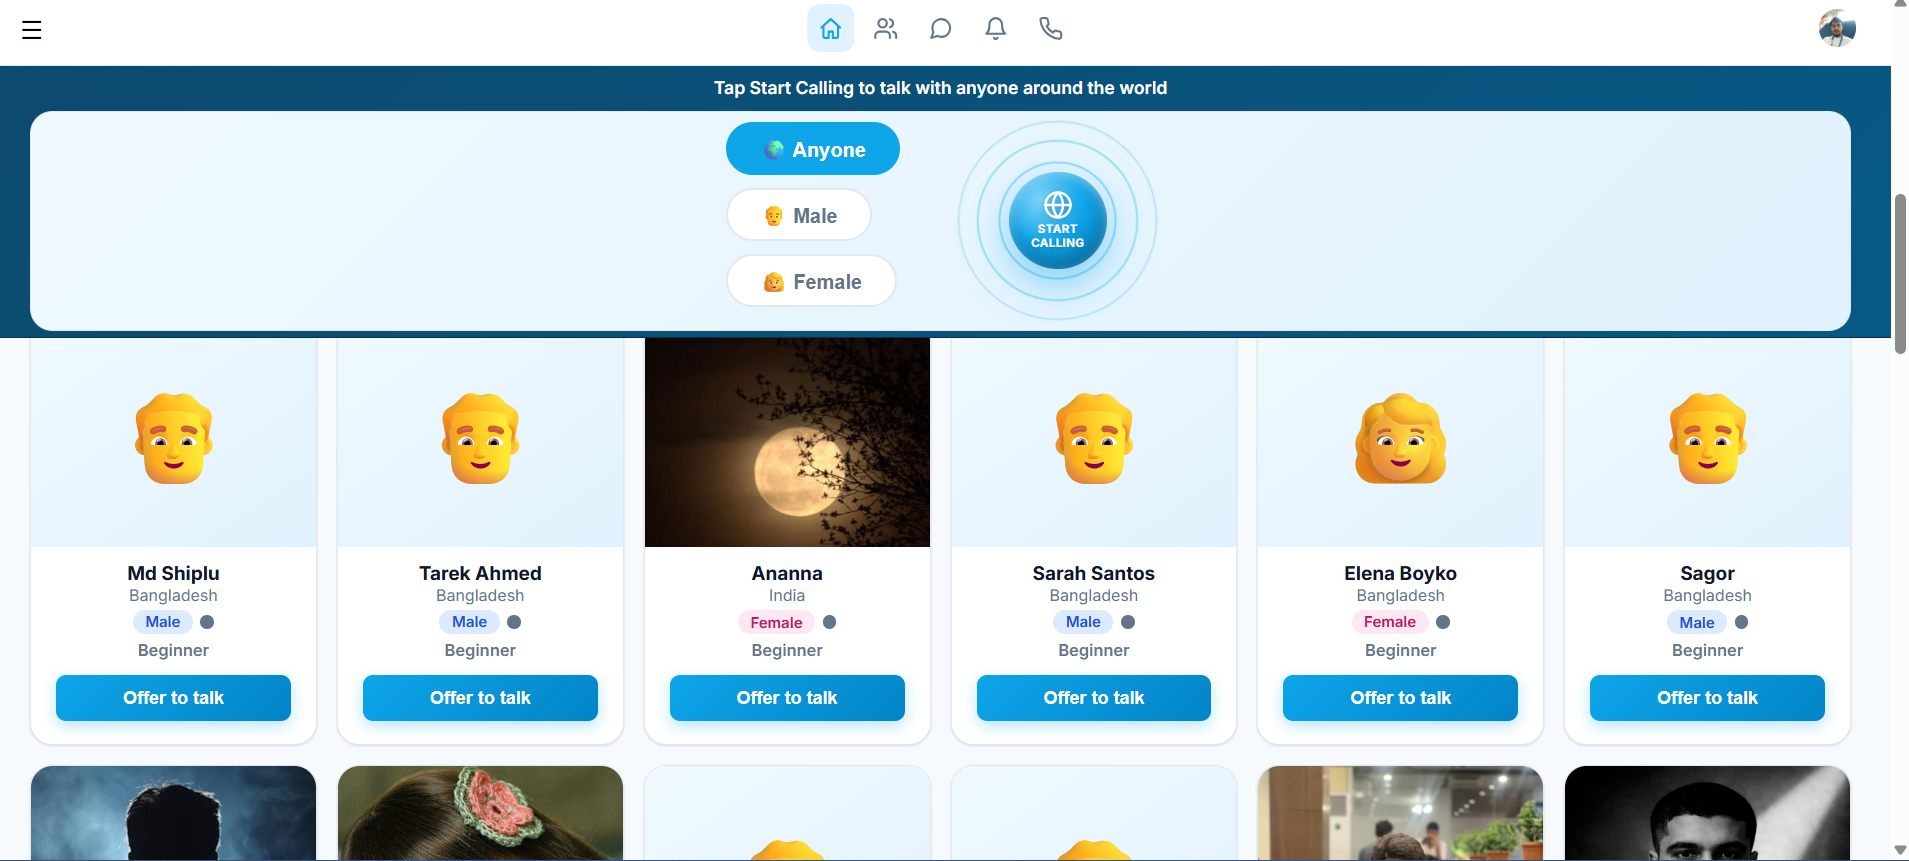Click the status dot on Sarah Santos's card
The height and width of the screenshot is (861, 1909).
(1128, 622)
